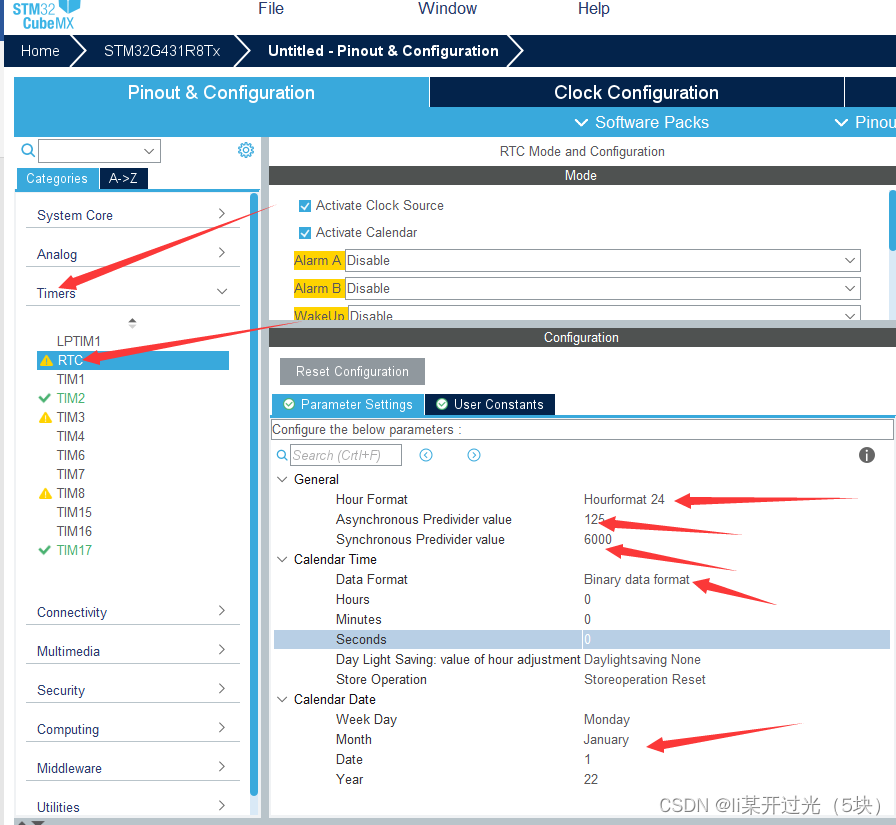Select the Categories tab
This screenshot has height=825, width=896.
coord(57,178)
